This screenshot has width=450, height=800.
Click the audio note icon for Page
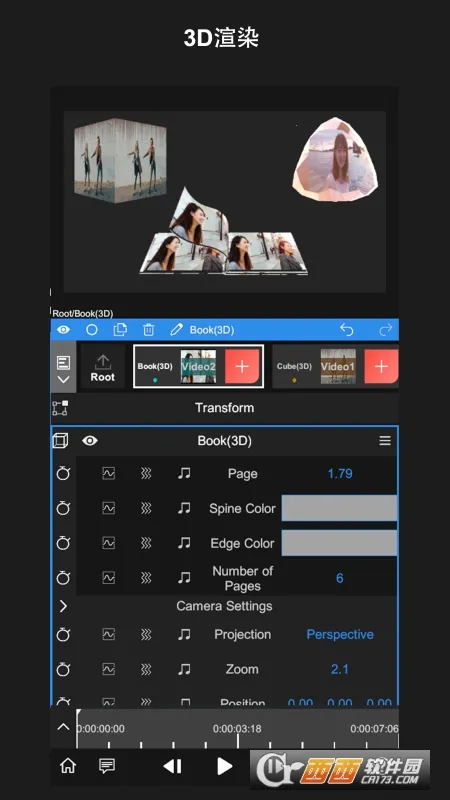pyautogui.click(x=184, y=473)
